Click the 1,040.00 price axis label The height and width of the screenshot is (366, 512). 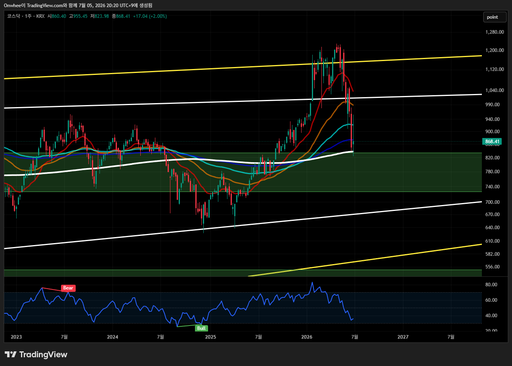tap(494, 90)
